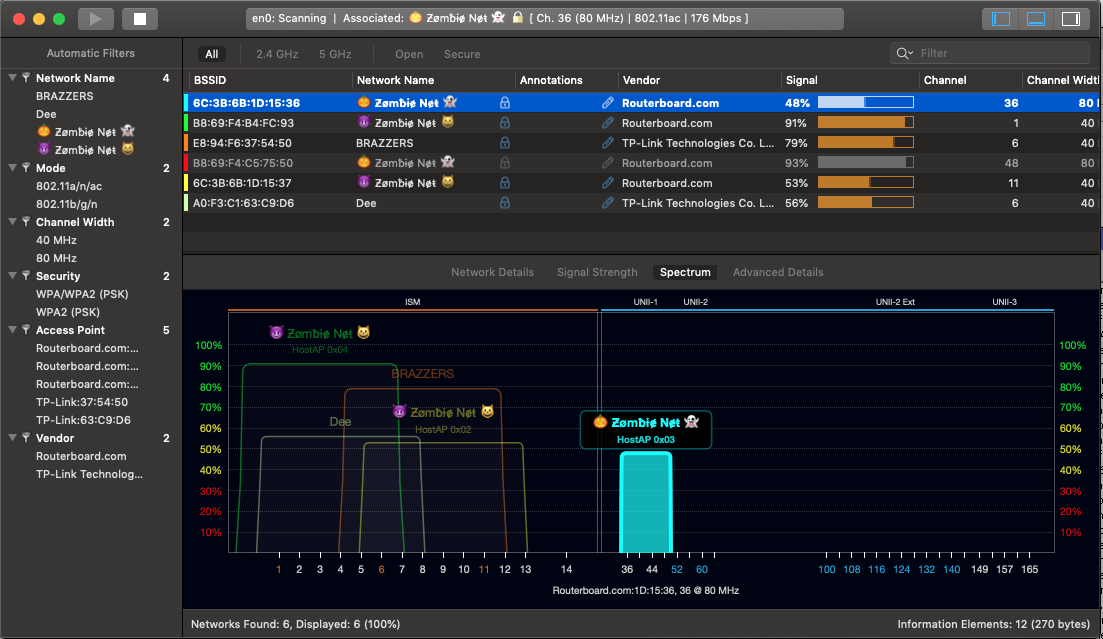The width and height of the screenshot is (1103, 639).
Task: Click the lock icon for 6C:3B:6B:1D:15:37
Action: 504,183
